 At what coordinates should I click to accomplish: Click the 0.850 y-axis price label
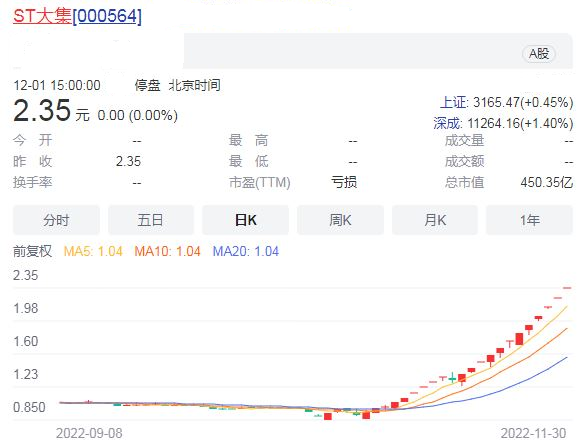click(29, 407)
